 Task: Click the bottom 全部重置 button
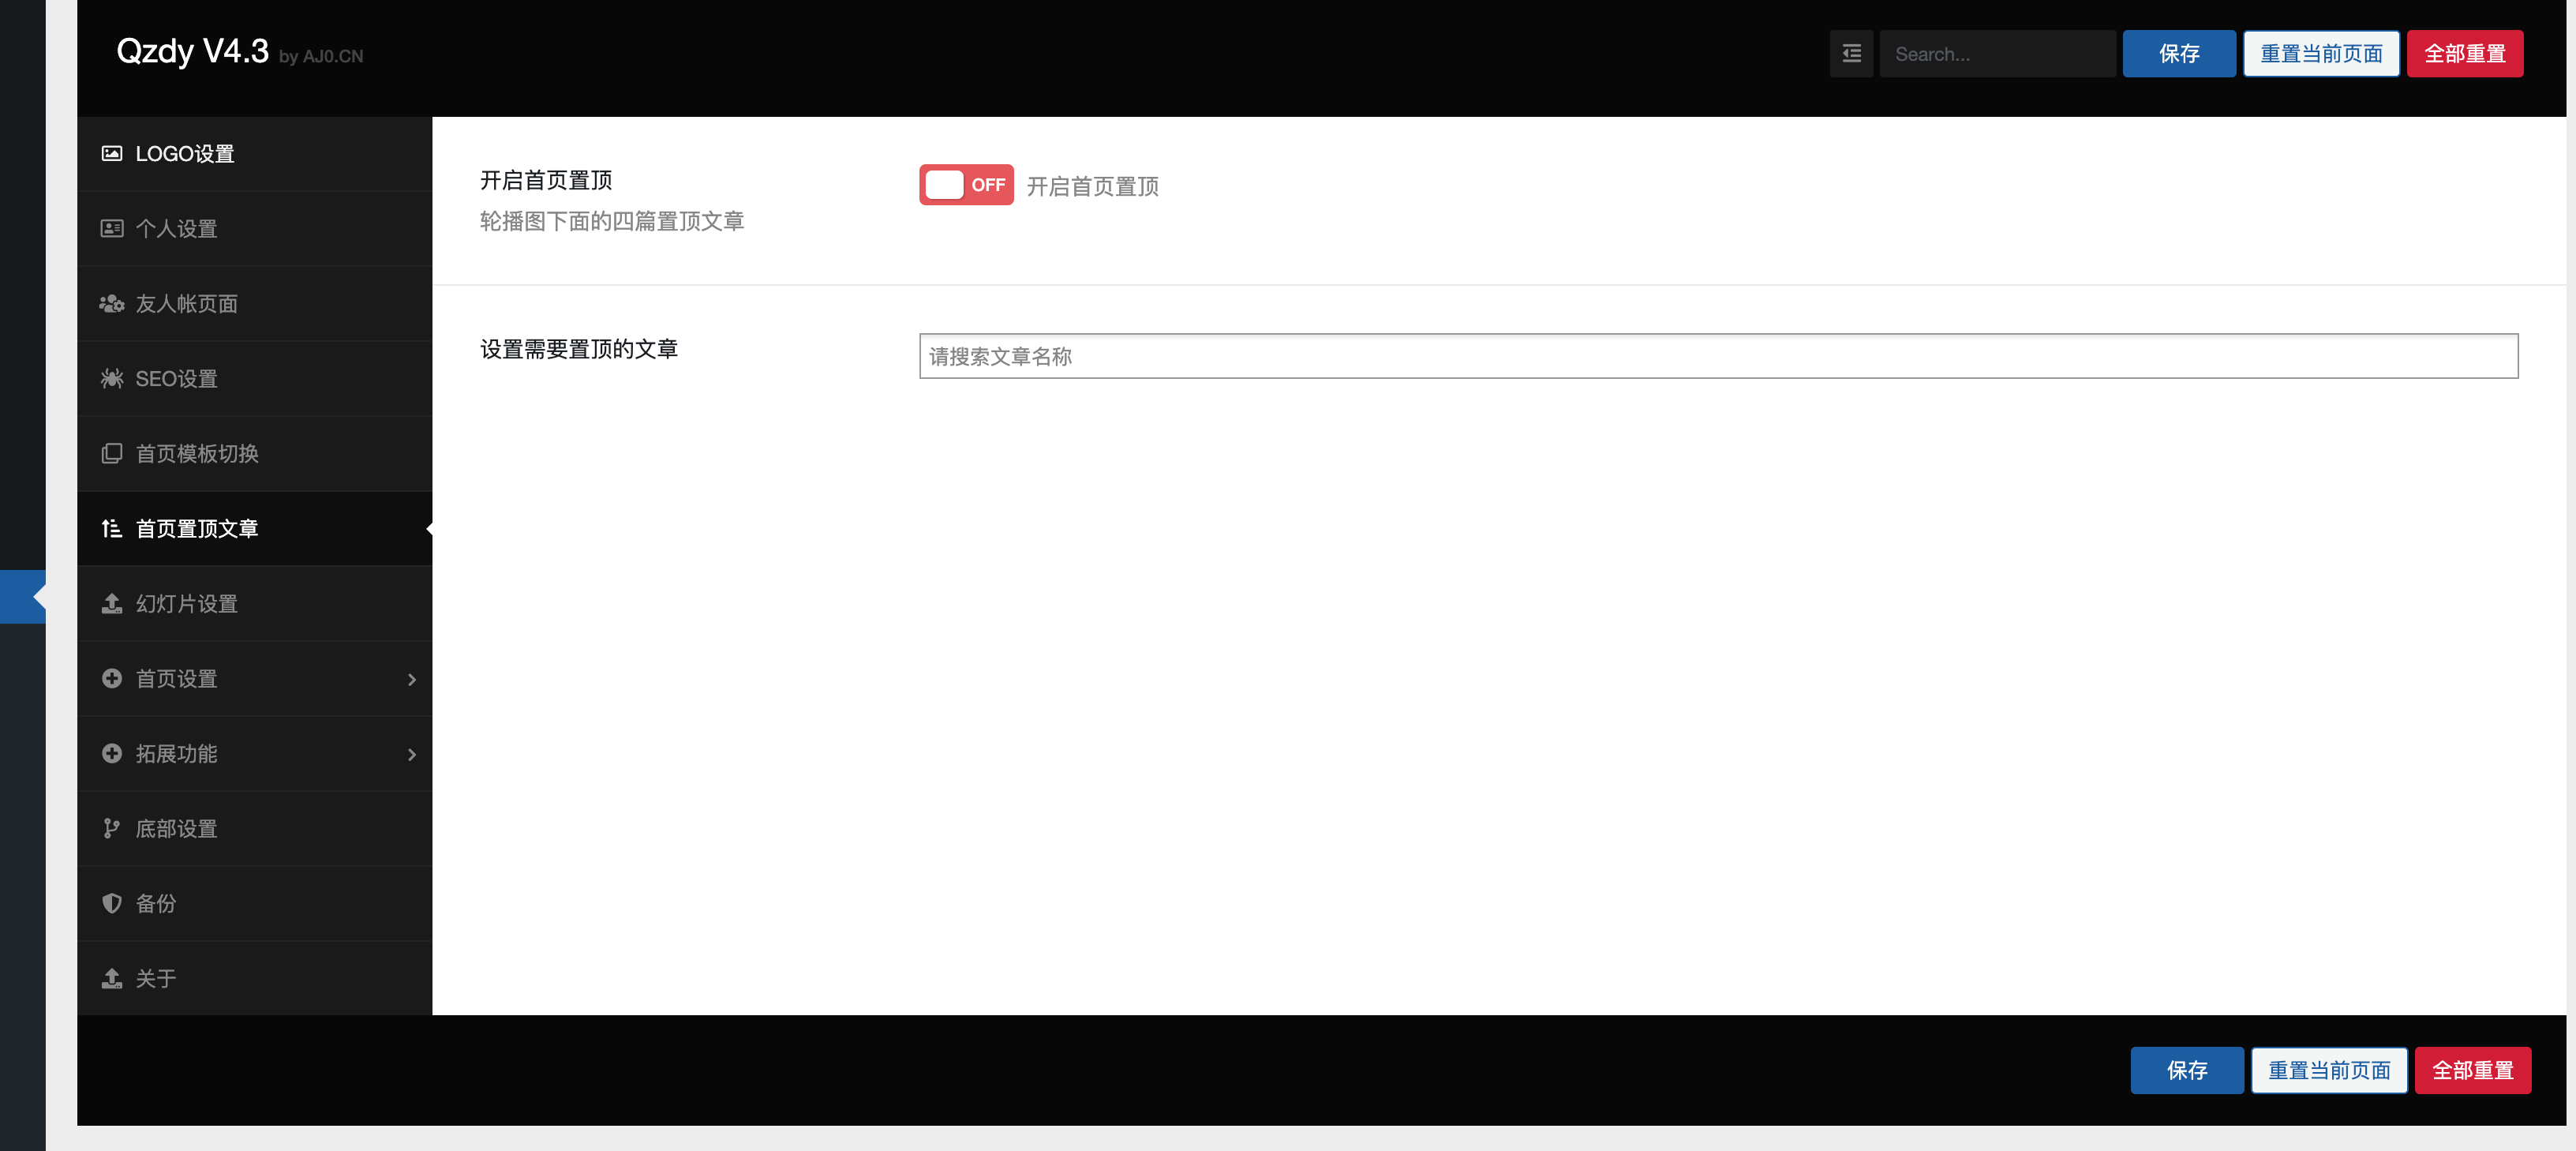point(2473,1070)
